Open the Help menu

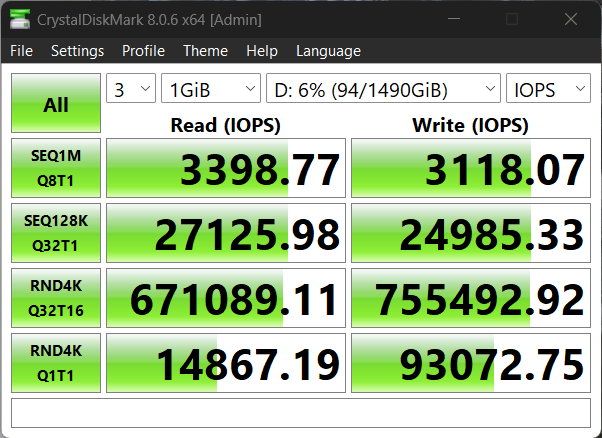(261, 51)
